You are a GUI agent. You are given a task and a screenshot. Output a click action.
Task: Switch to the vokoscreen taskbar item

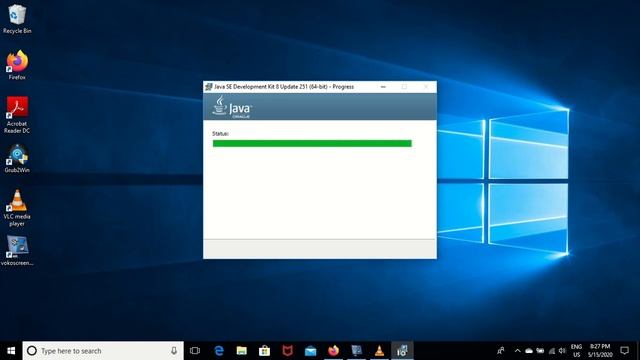(x=356, y=351)
